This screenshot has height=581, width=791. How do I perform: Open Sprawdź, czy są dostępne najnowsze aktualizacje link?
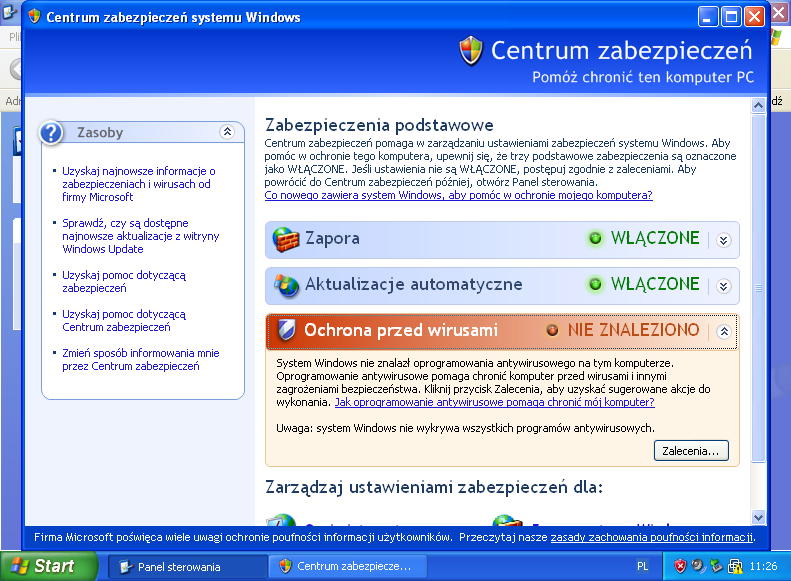coord(141,236)
